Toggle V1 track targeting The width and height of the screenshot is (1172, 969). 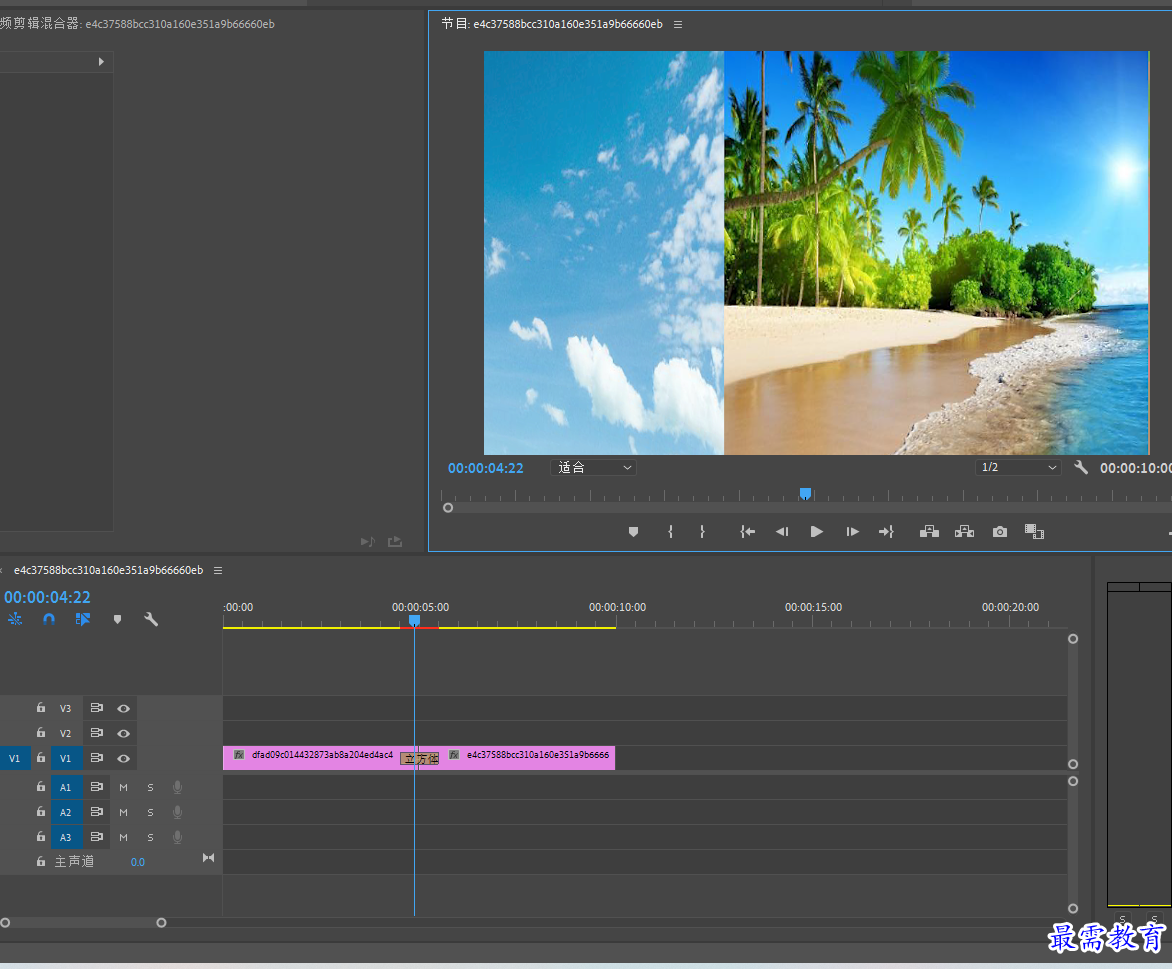(66, 758)
